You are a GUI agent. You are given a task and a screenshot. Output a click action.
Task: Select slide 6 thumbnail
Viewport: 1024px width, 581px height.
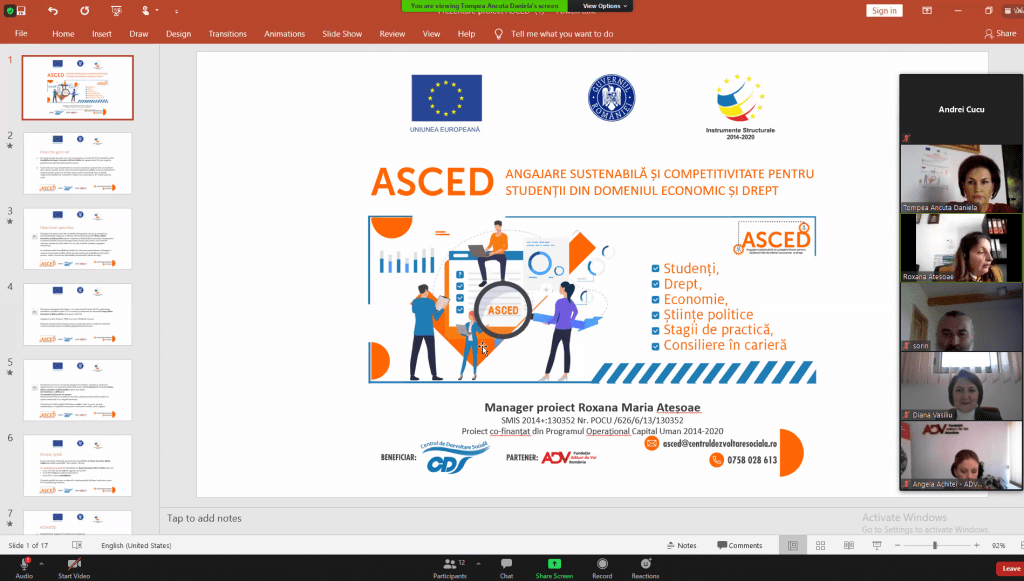click(78, 465)
